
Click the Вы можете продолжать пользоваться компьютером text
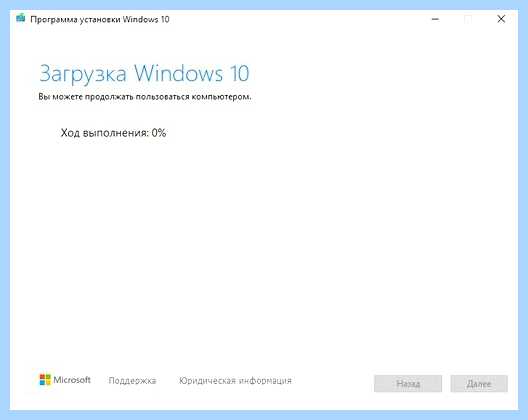[x=145, y=97]
